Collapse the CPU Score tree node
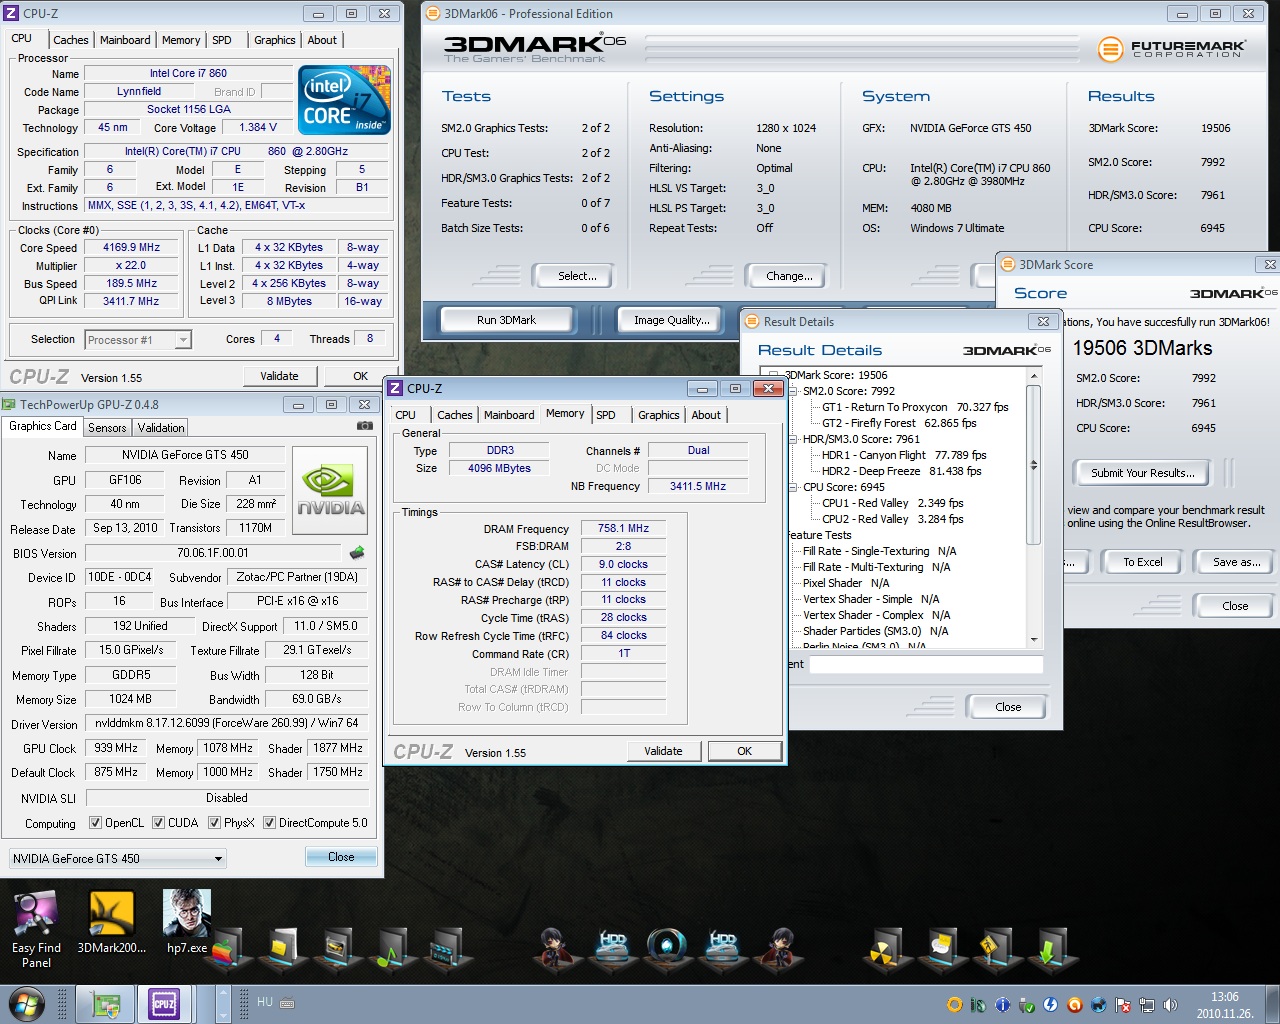Image resolution: width=1280 pixels, height=1024 pixels. [x=794, y=487]
